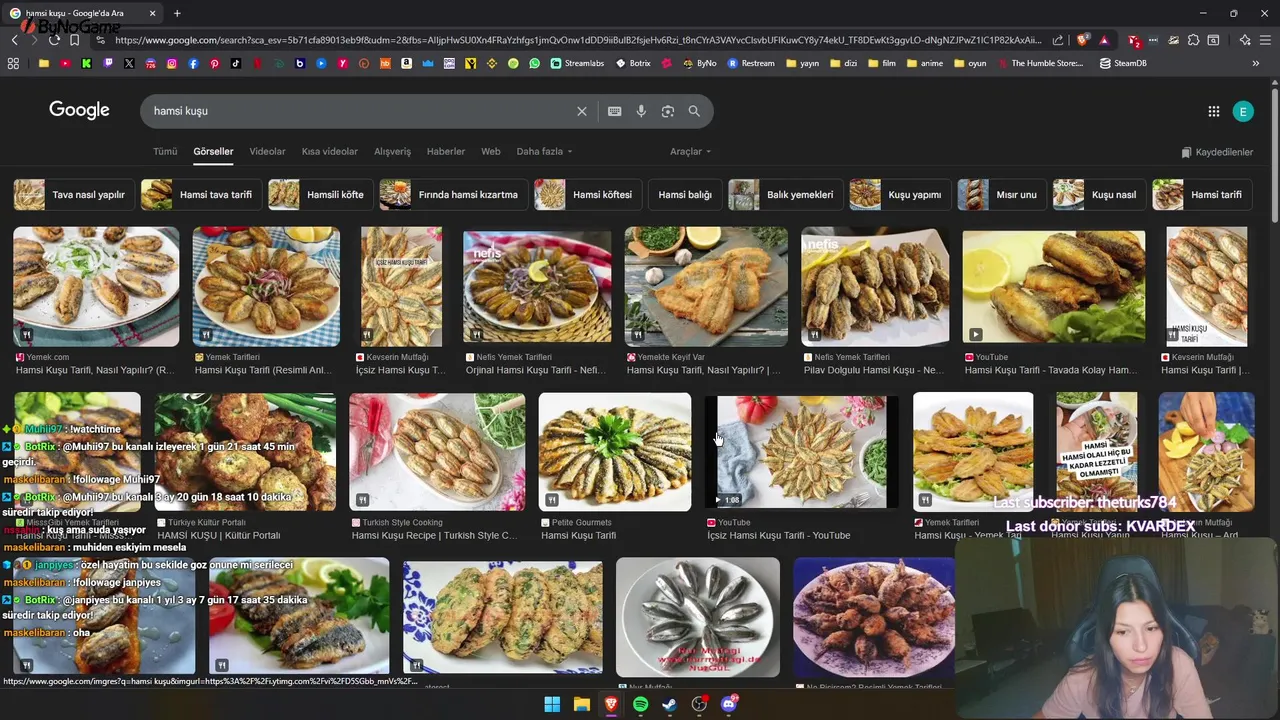Open the Petite Gourmets Hamsi Kuşu thumbnail

point(615,452)
